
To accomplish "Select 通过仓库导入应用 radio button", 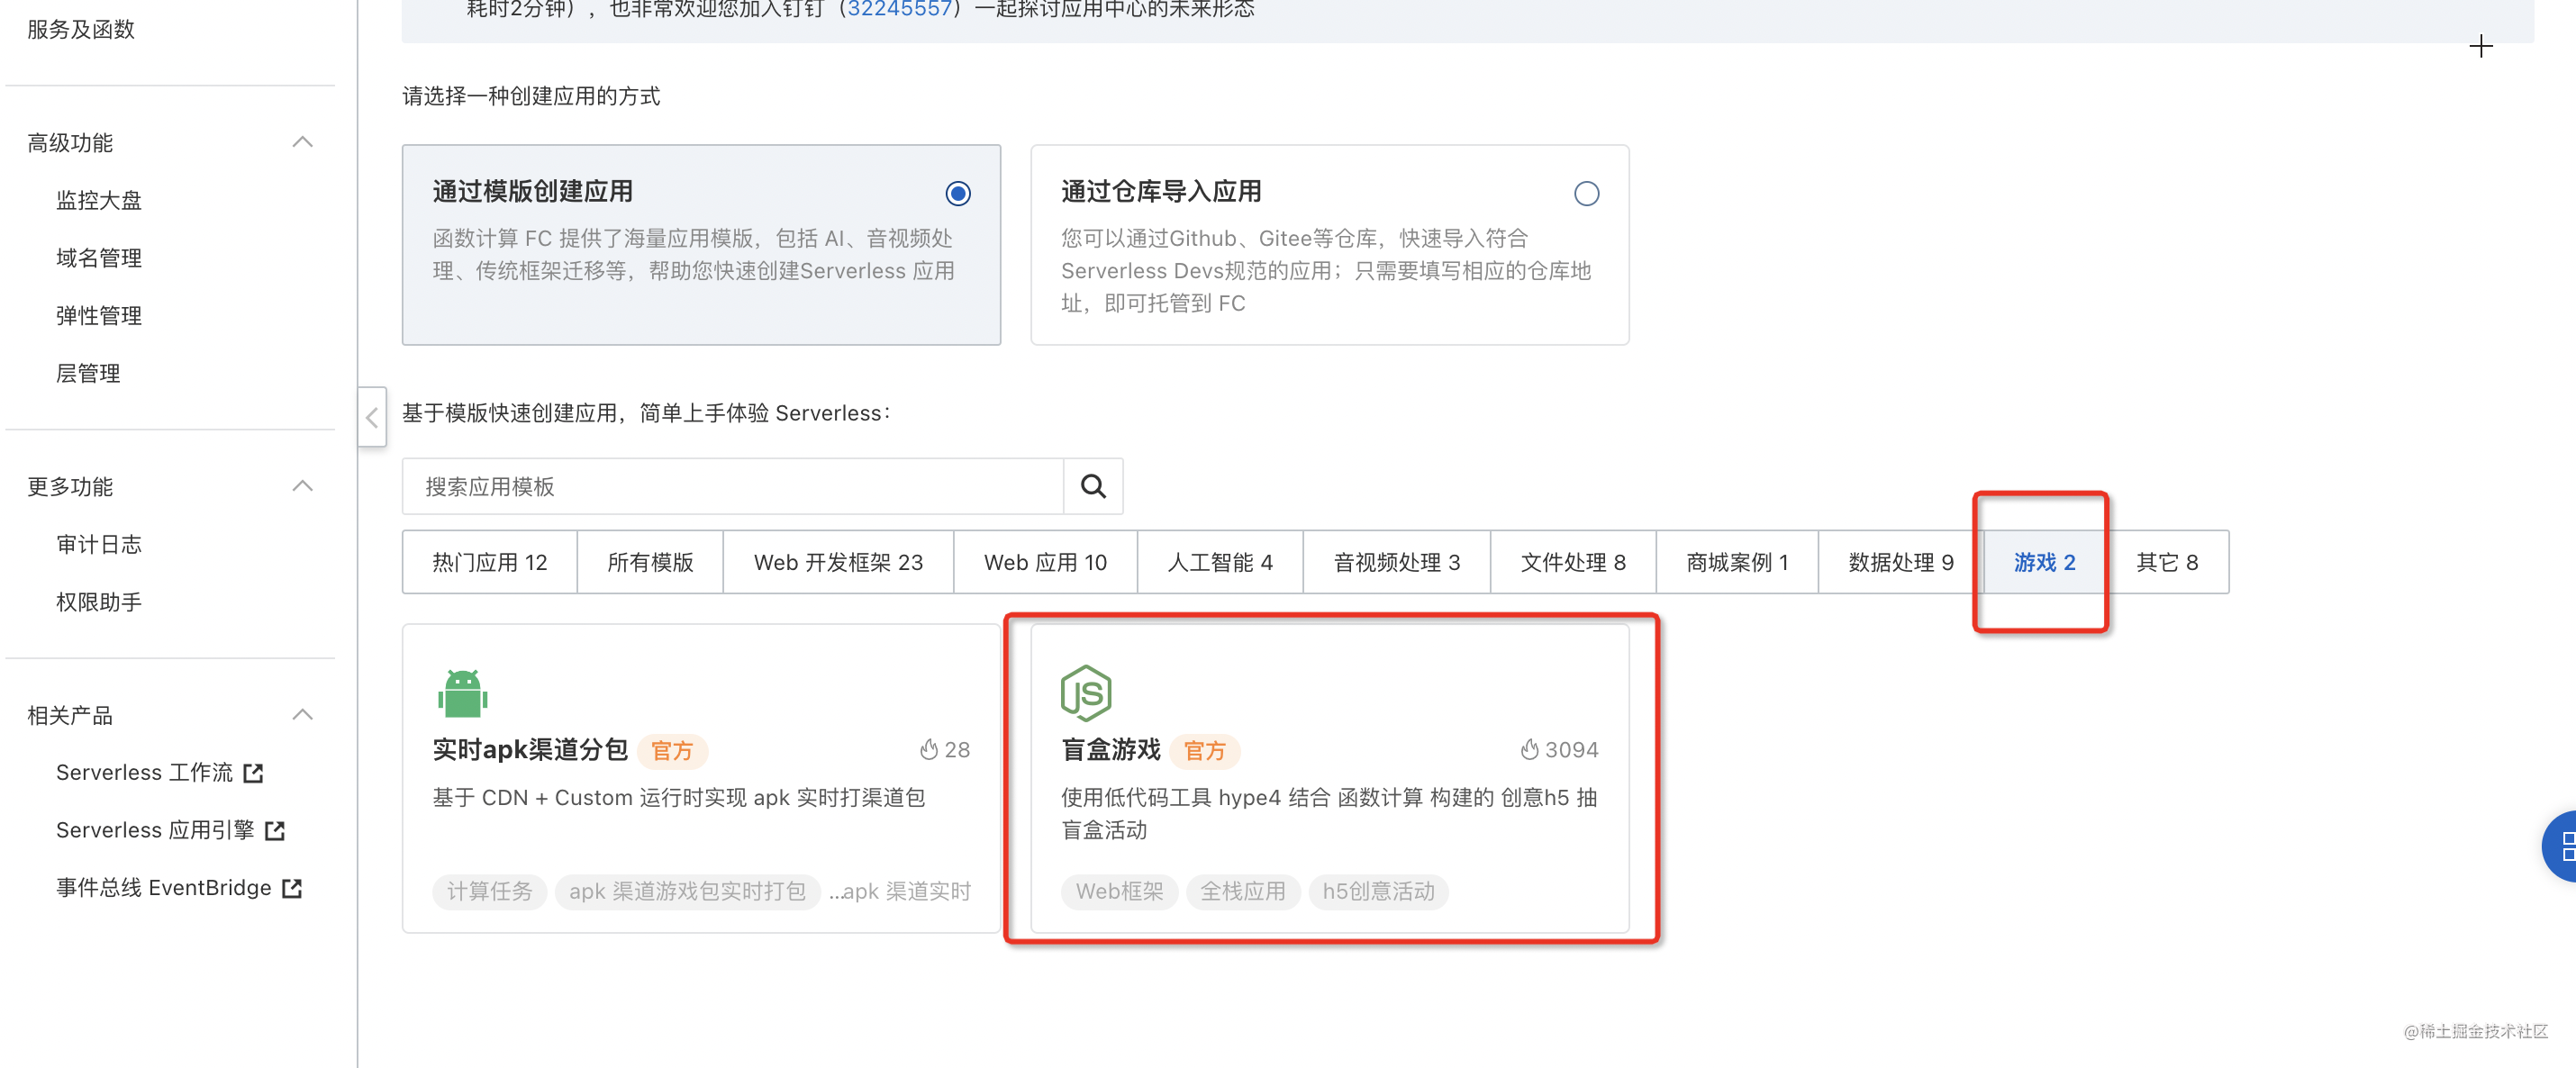I will 1586,193.
